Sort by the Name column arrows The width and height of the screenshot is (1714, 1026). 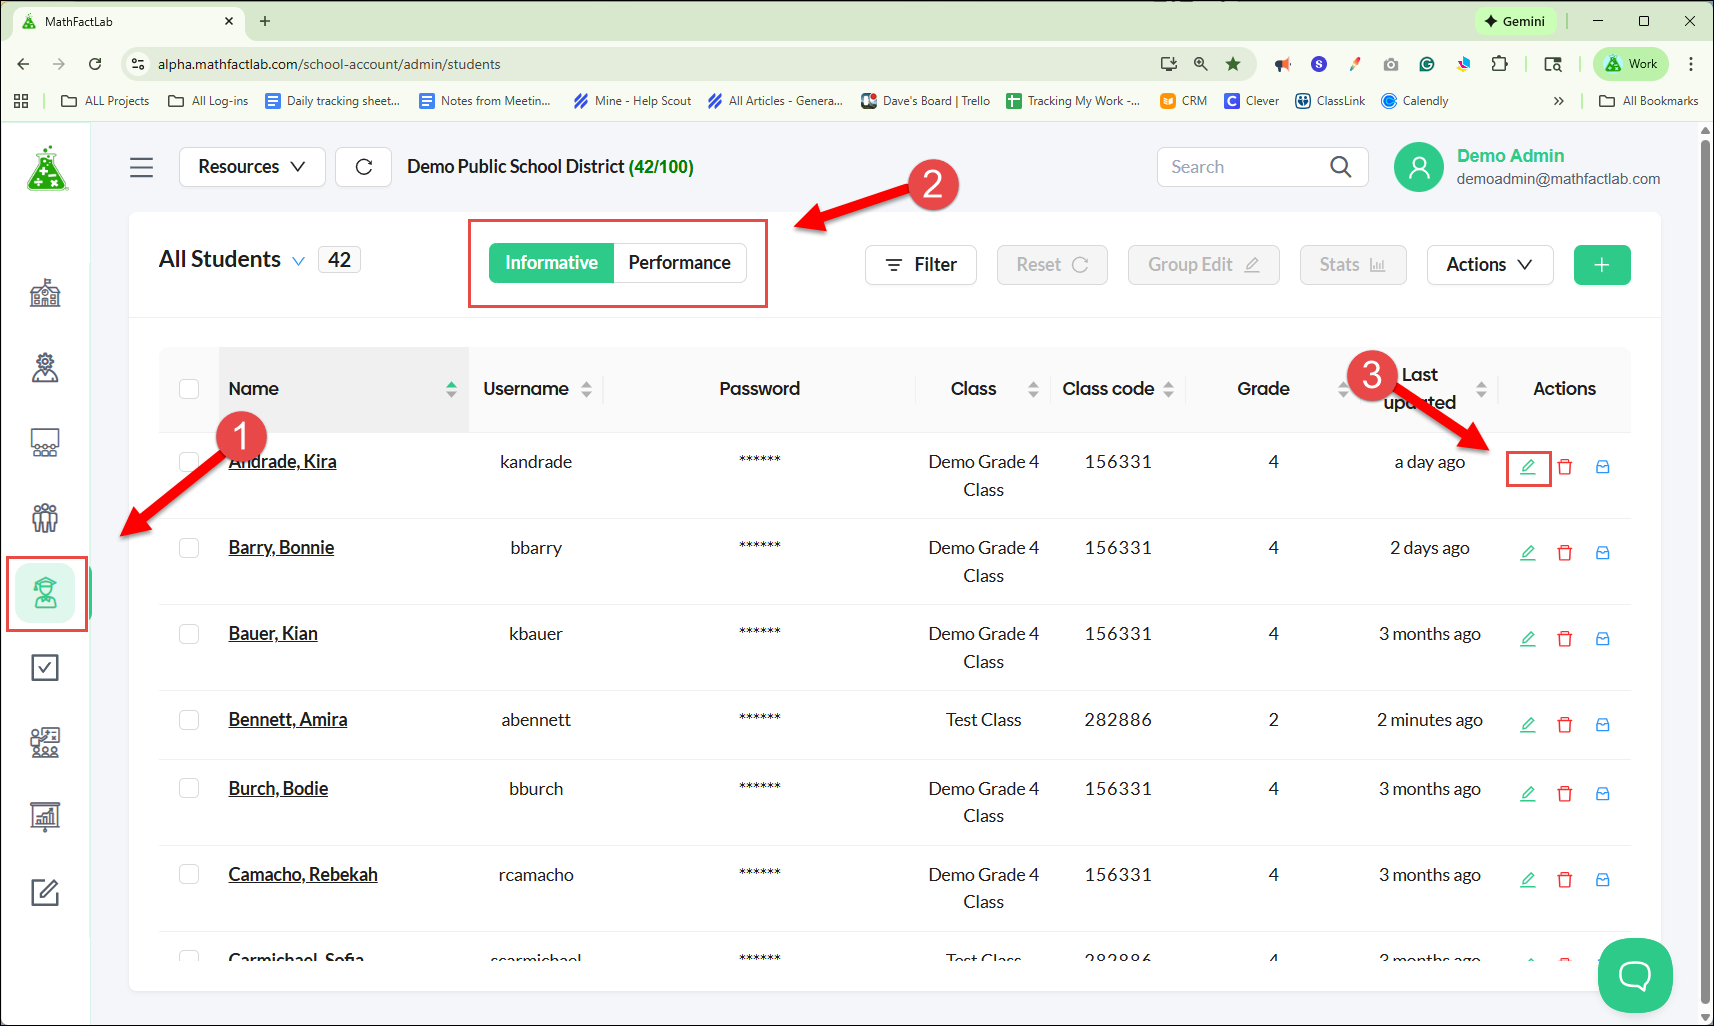point(451,389)
